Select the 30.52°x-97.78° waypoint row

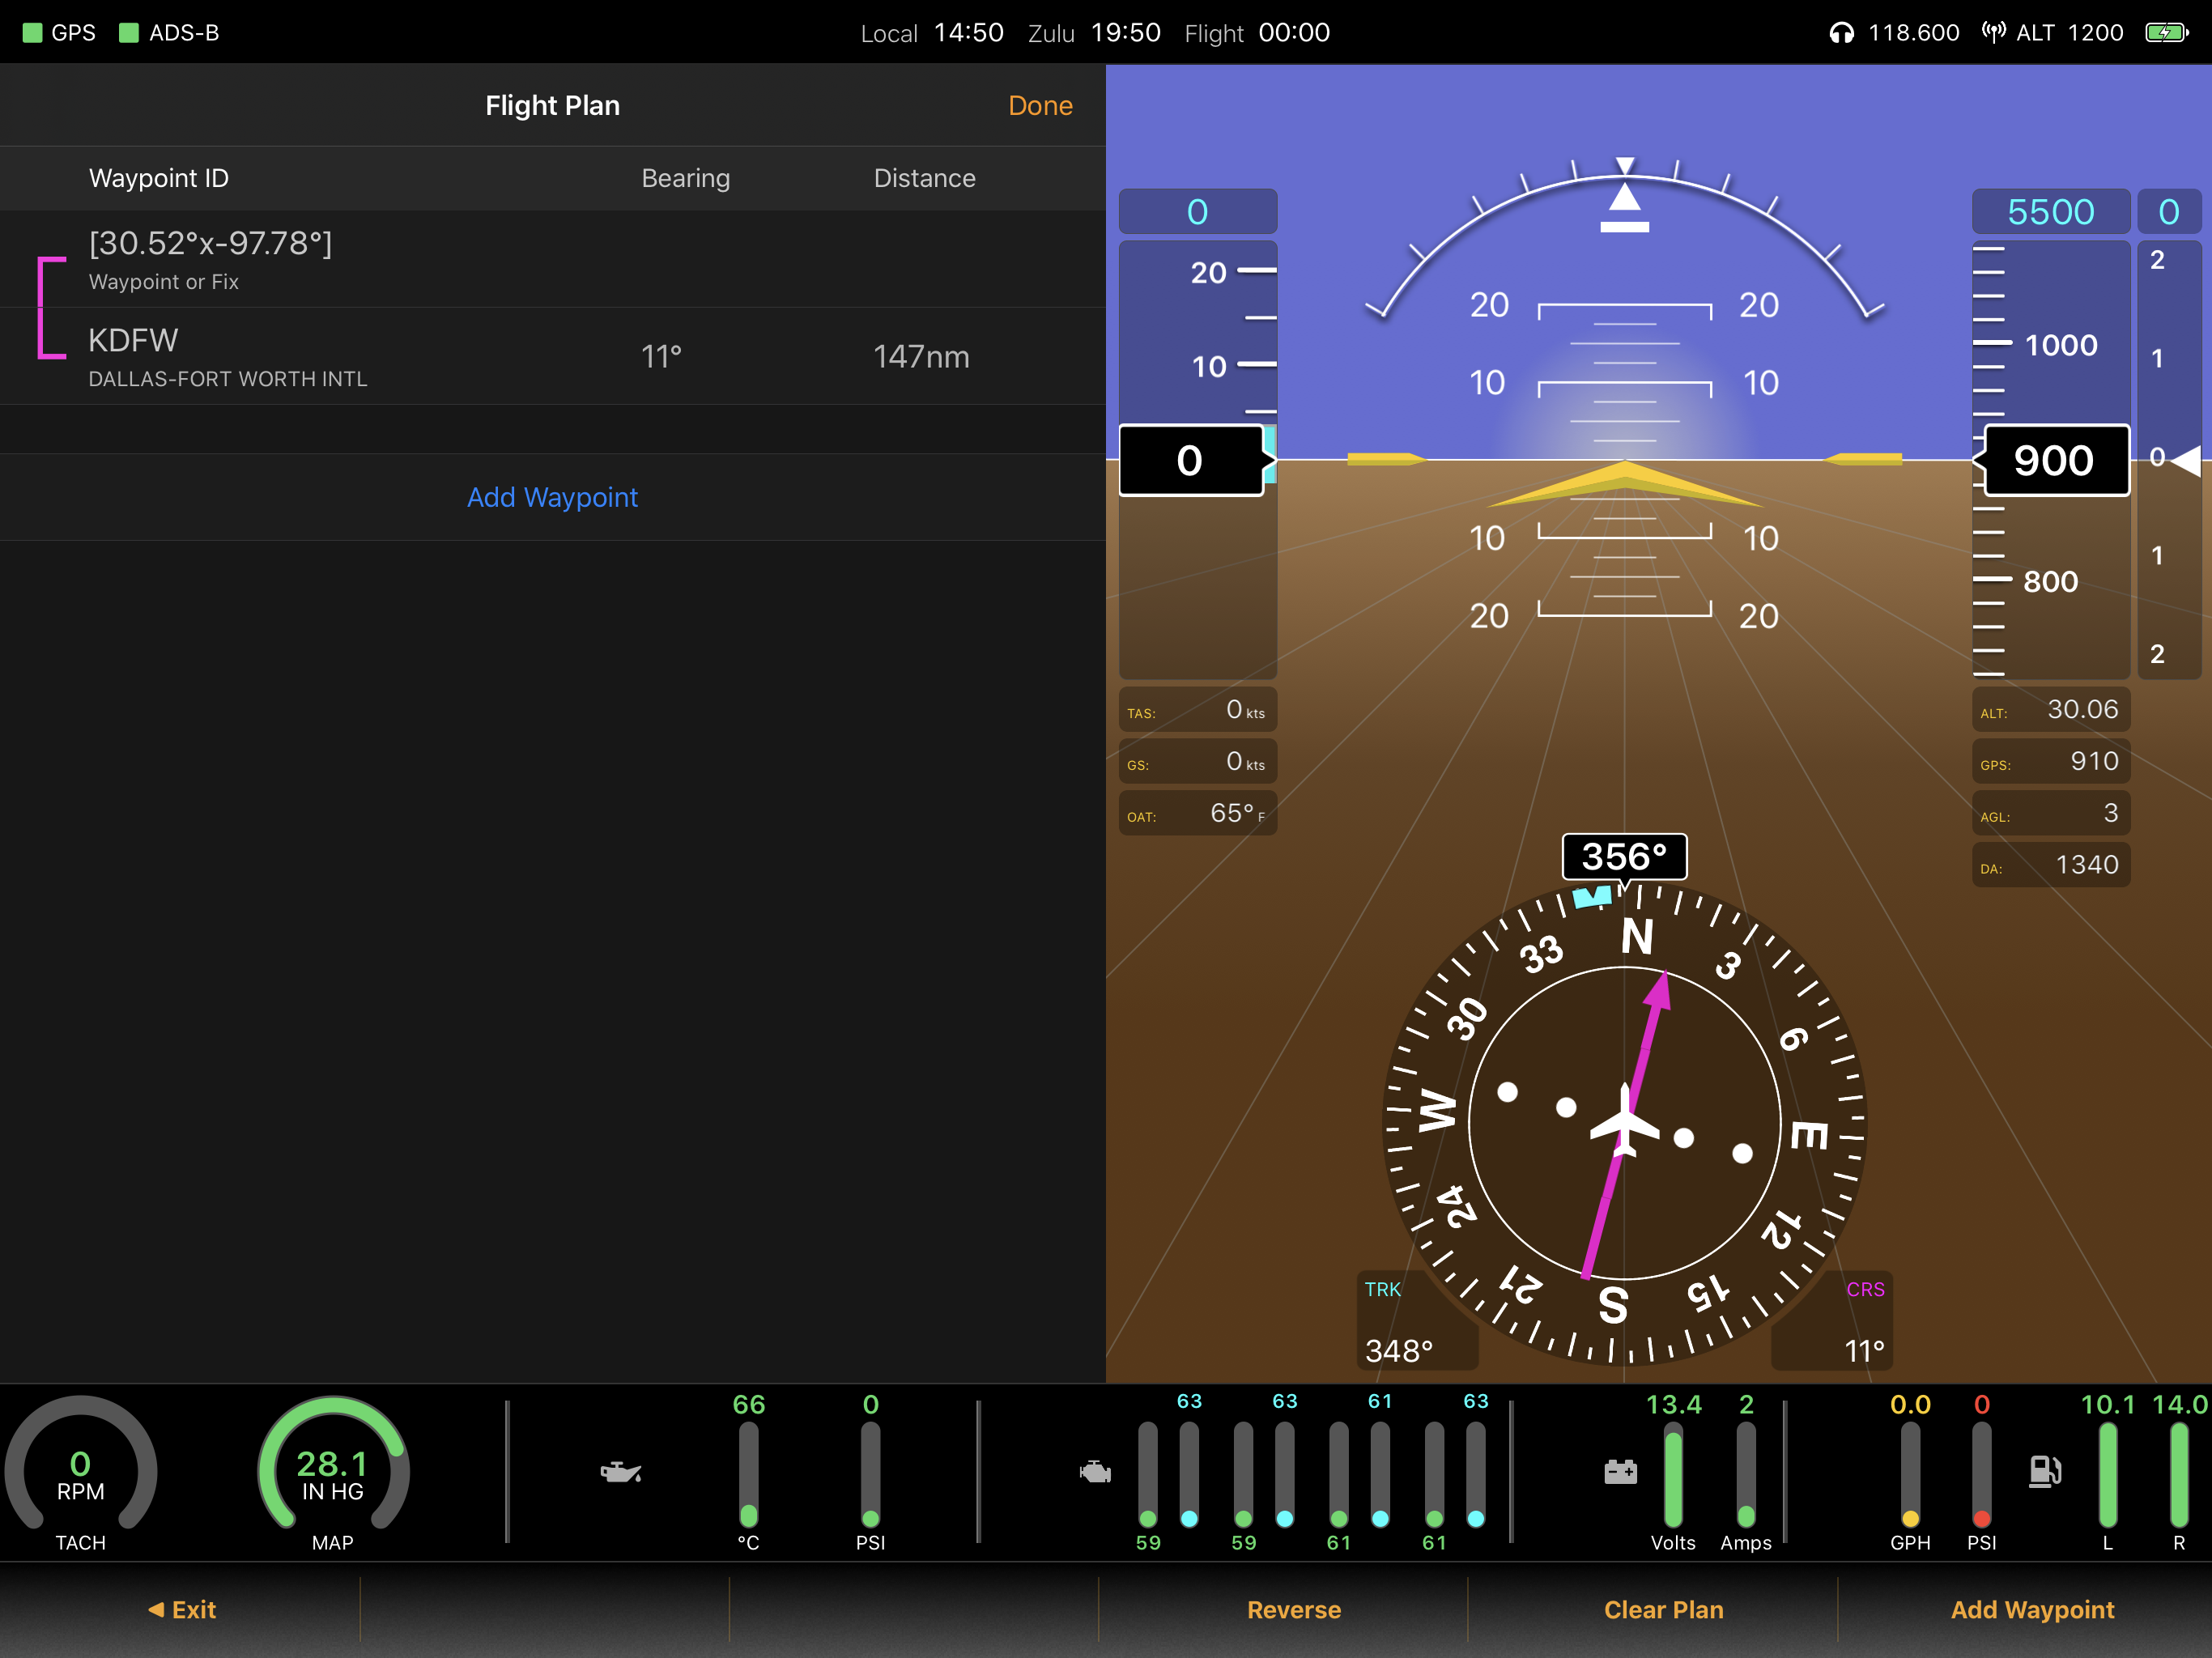pyautogui.click(x=552, y=259)
